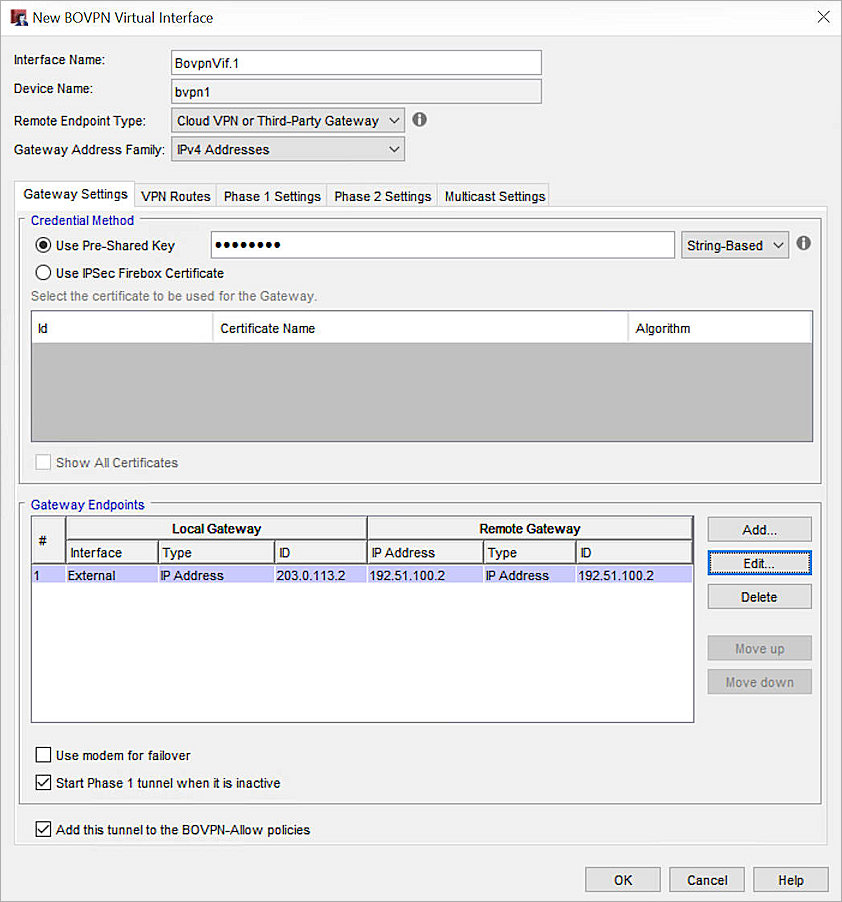Image resolution: width=842 pixels, height=902 pixels.
Task: Click Algorithm column header
Action: click(x=720, y=328)
